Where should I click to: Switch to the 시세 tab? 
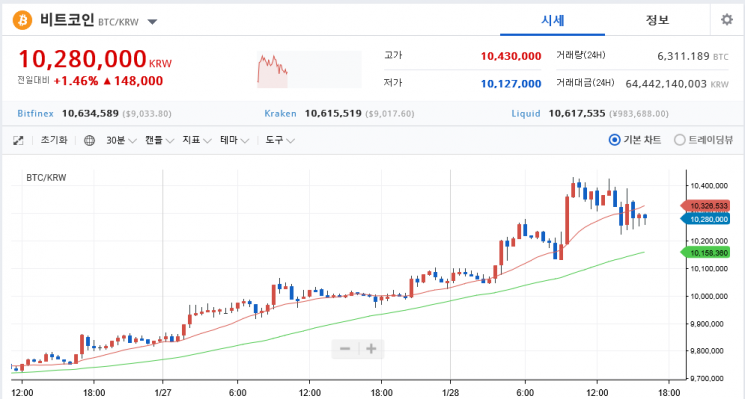coord(552,20)
